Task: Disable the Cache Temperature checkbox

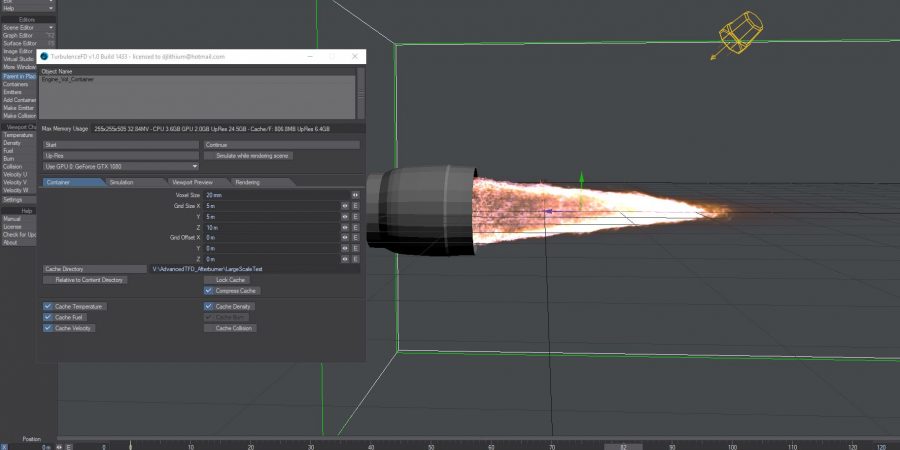Action: 48,306
